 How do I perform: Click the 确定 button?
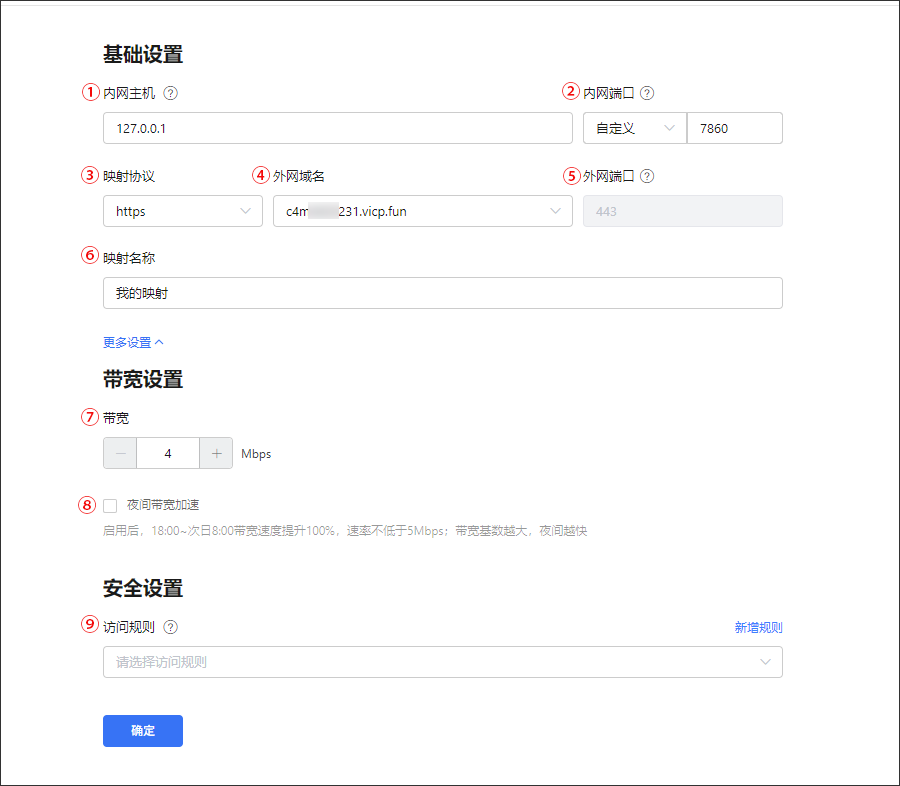[x=143, y=731]
